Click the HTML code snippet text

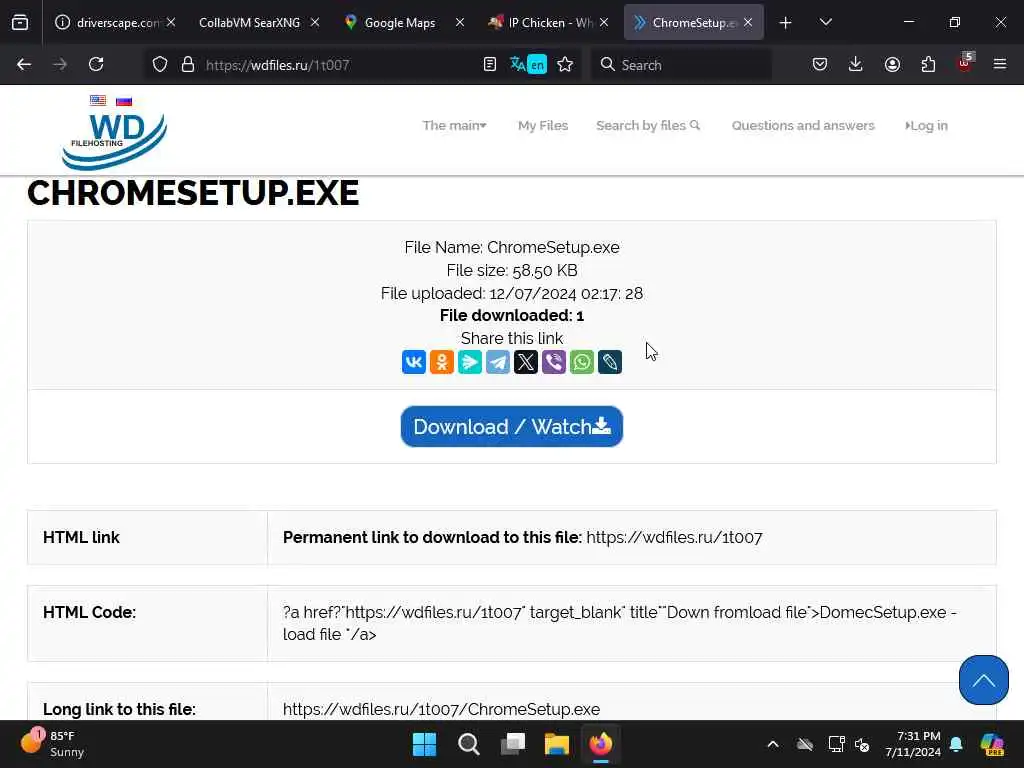[620, 623]
